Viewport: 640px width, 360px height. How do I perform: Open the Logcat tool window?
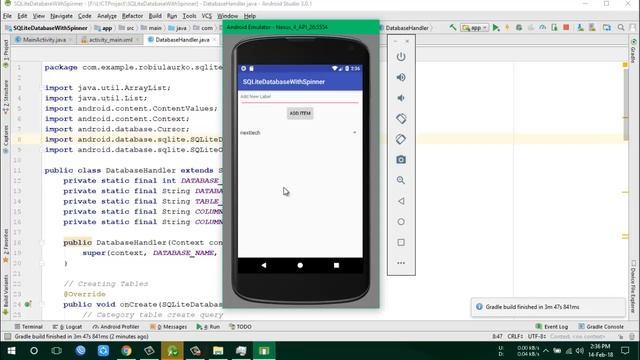pos(67,327)
